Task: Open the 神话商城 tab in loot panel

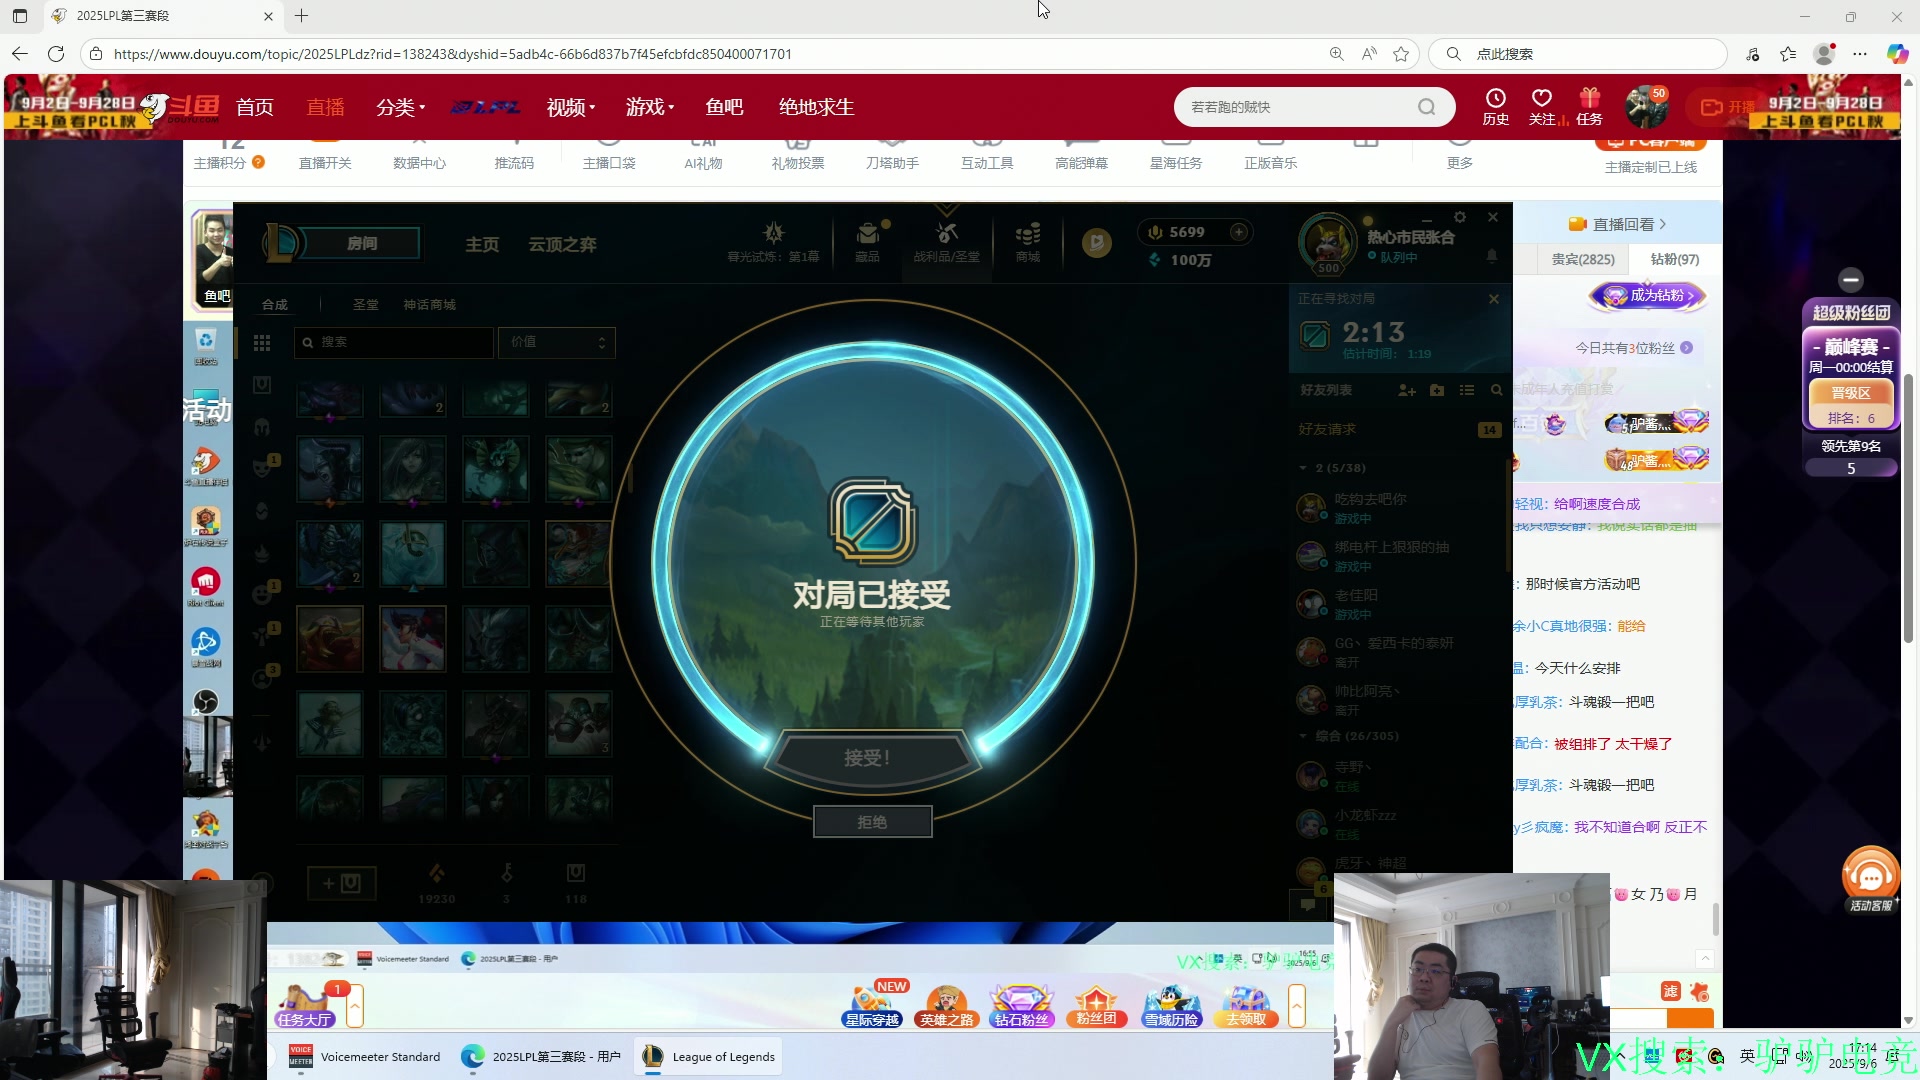Action: point(430,305)
